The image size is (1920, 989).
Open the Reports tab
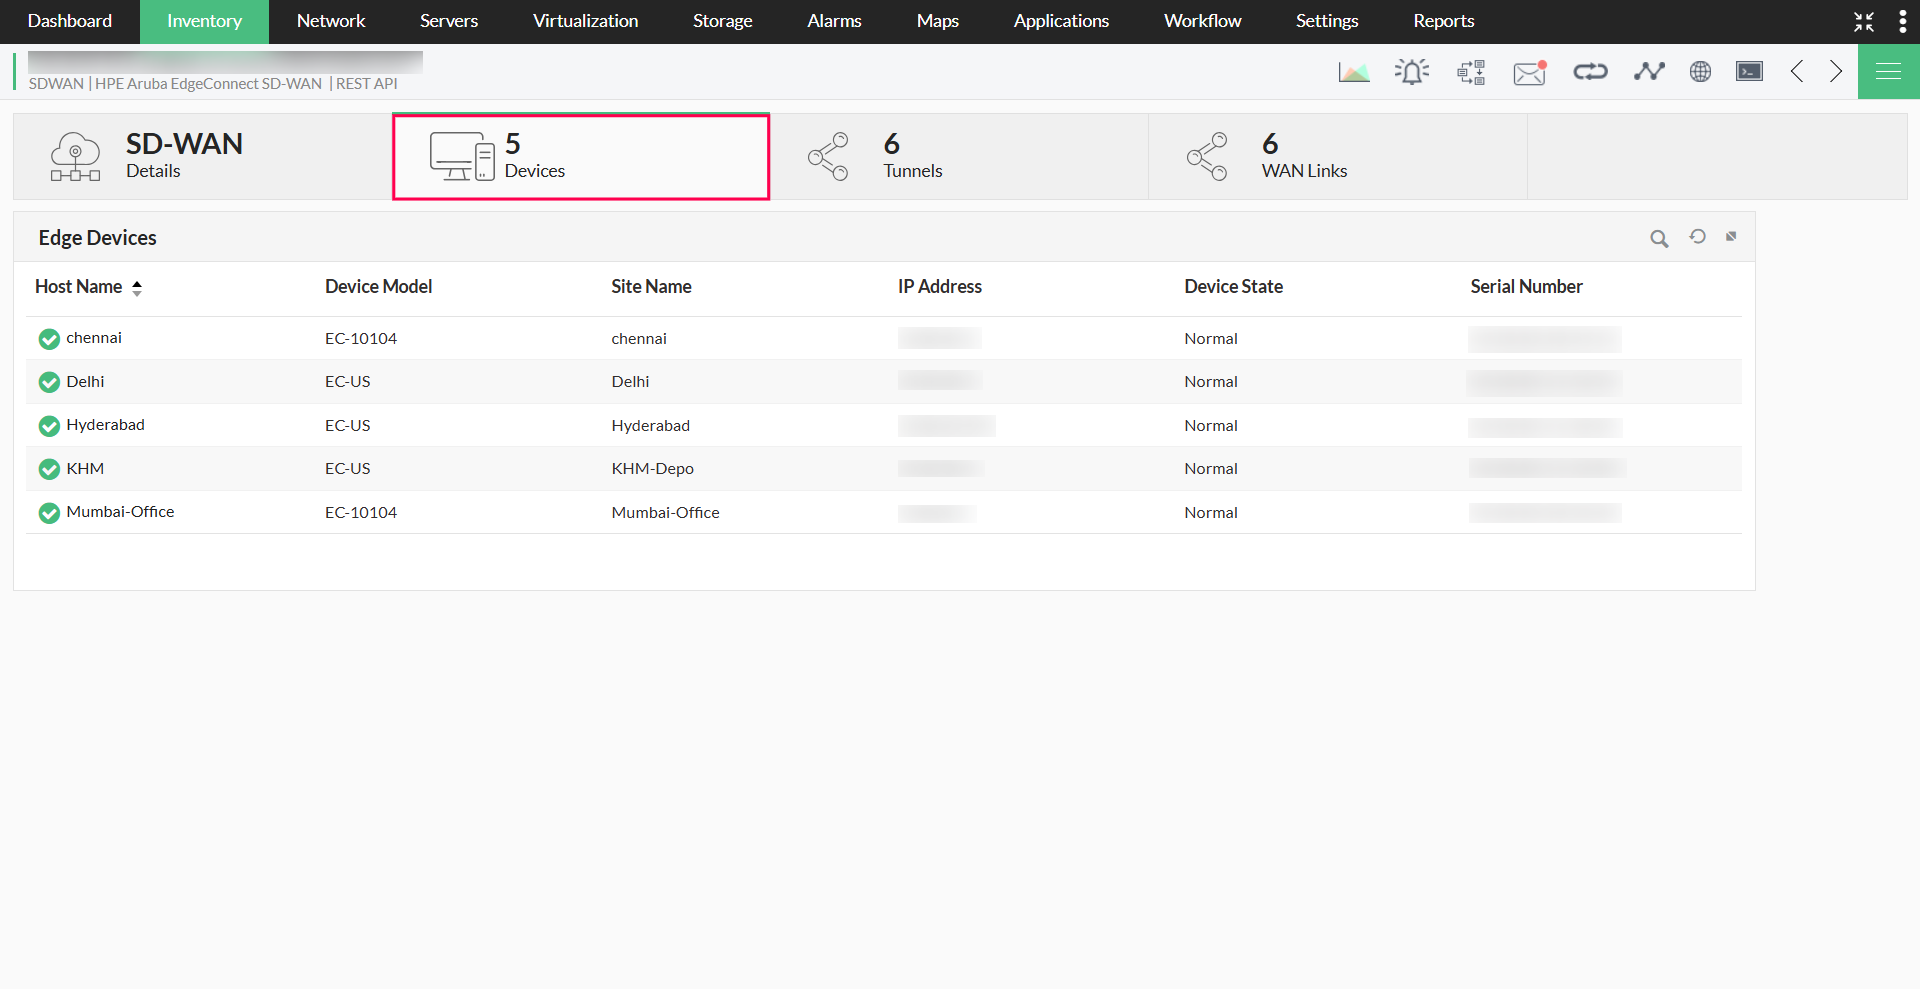pos(1443,21)
